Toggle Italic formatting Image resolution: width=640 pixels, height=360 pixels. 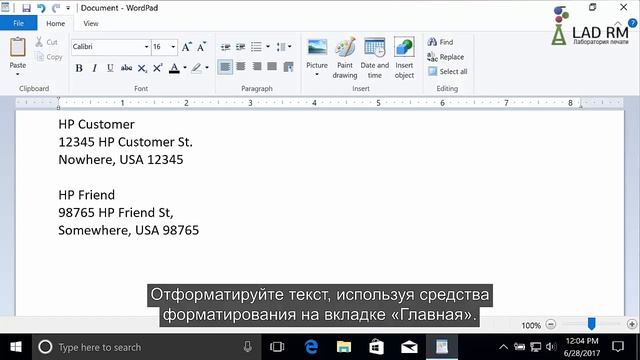94,68
